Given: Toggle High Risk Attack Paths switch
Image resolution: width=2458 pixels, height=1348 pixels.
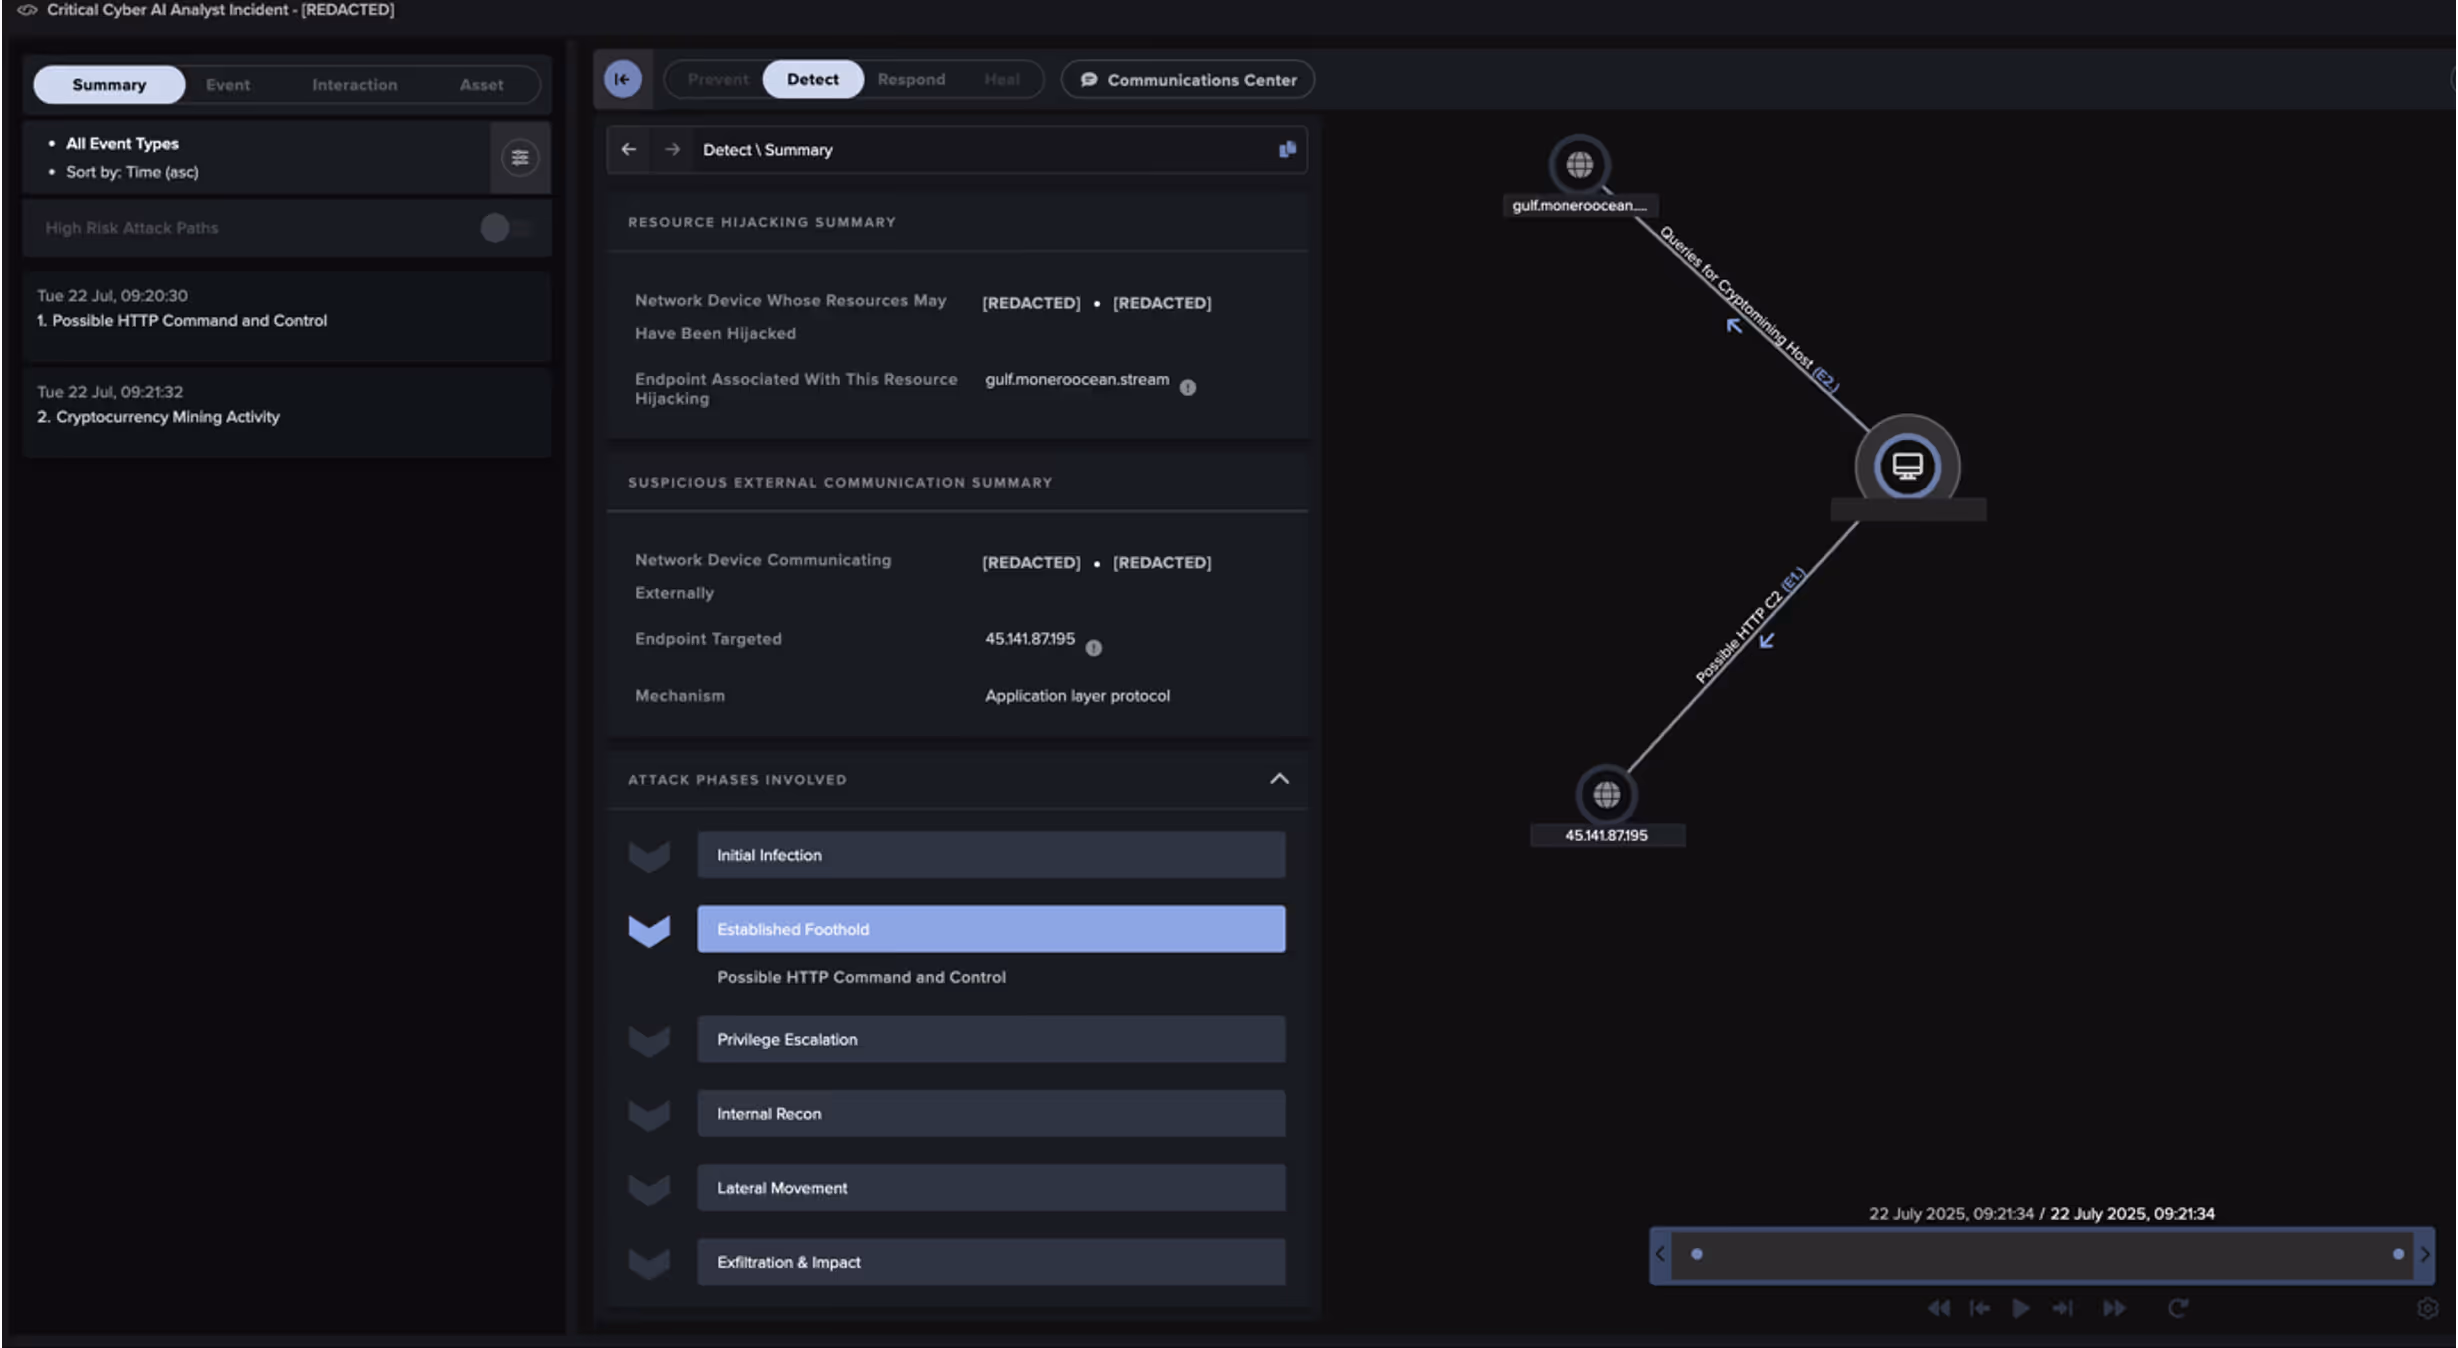Looking at the screenshot, I should pyautogui.click(x=504, y=228).
